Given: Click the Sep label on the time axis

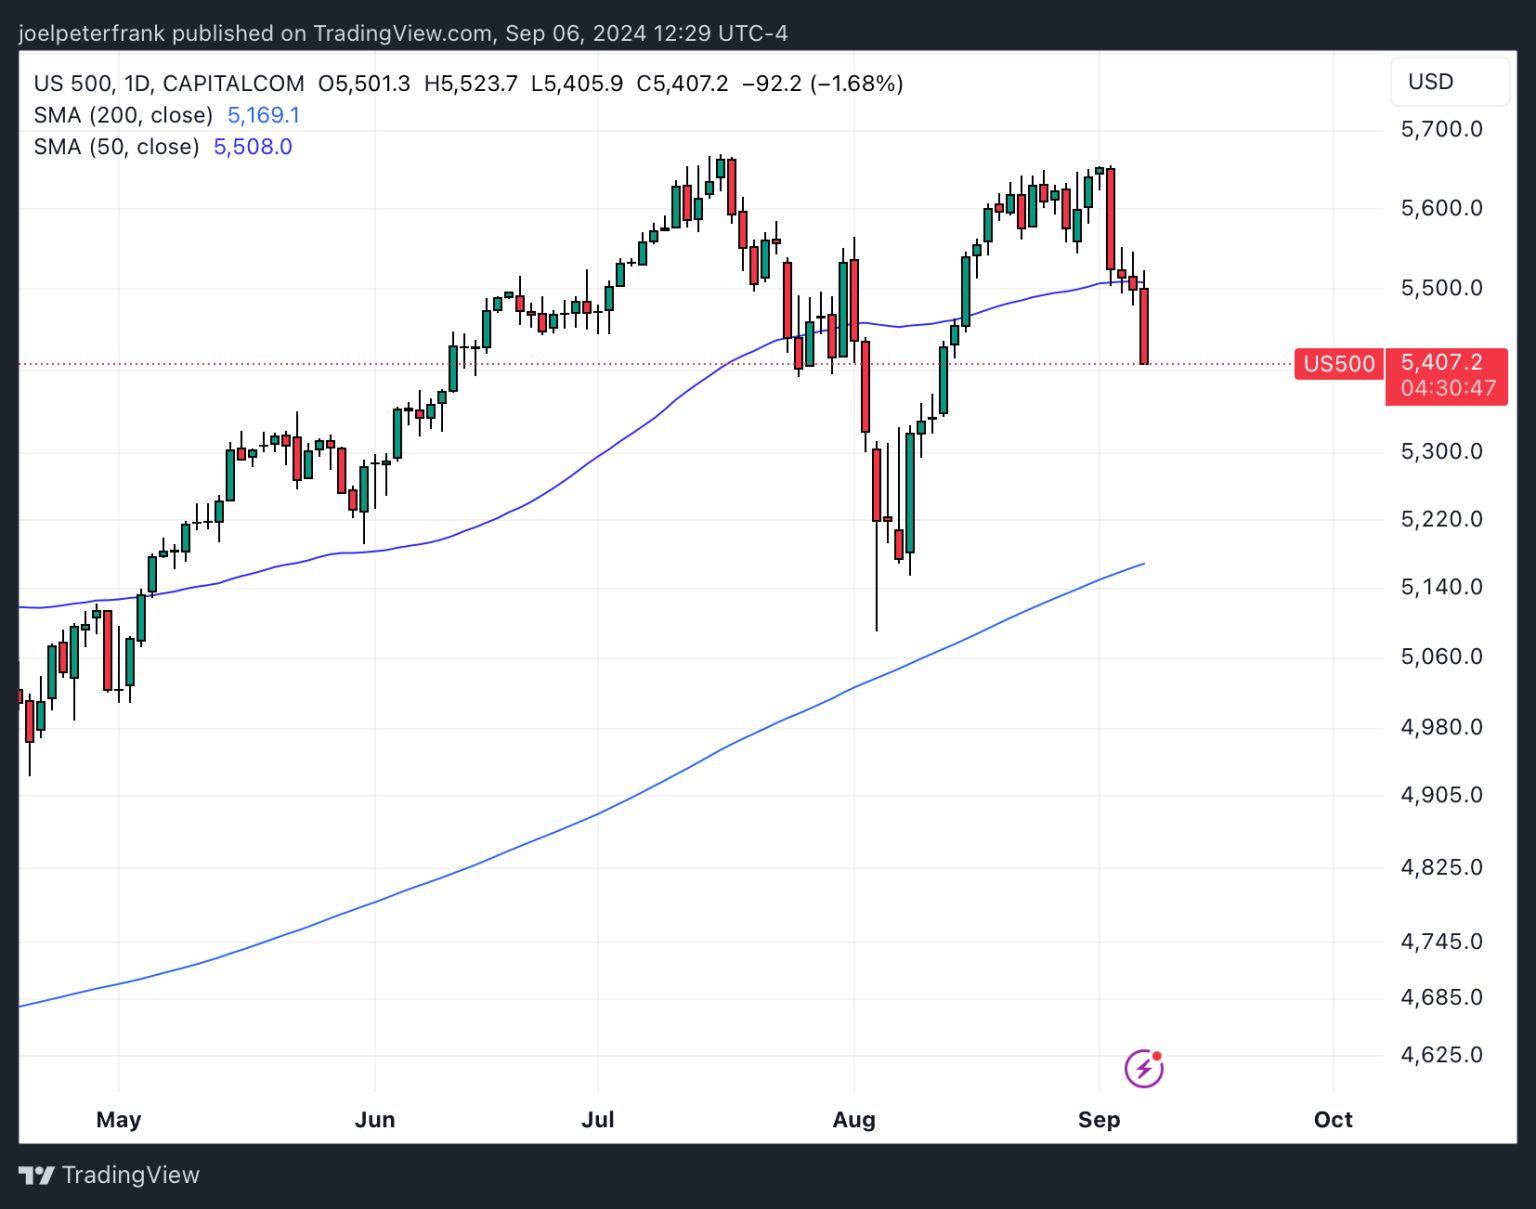Looking at the screenshot, I should coord(1099,1119).
